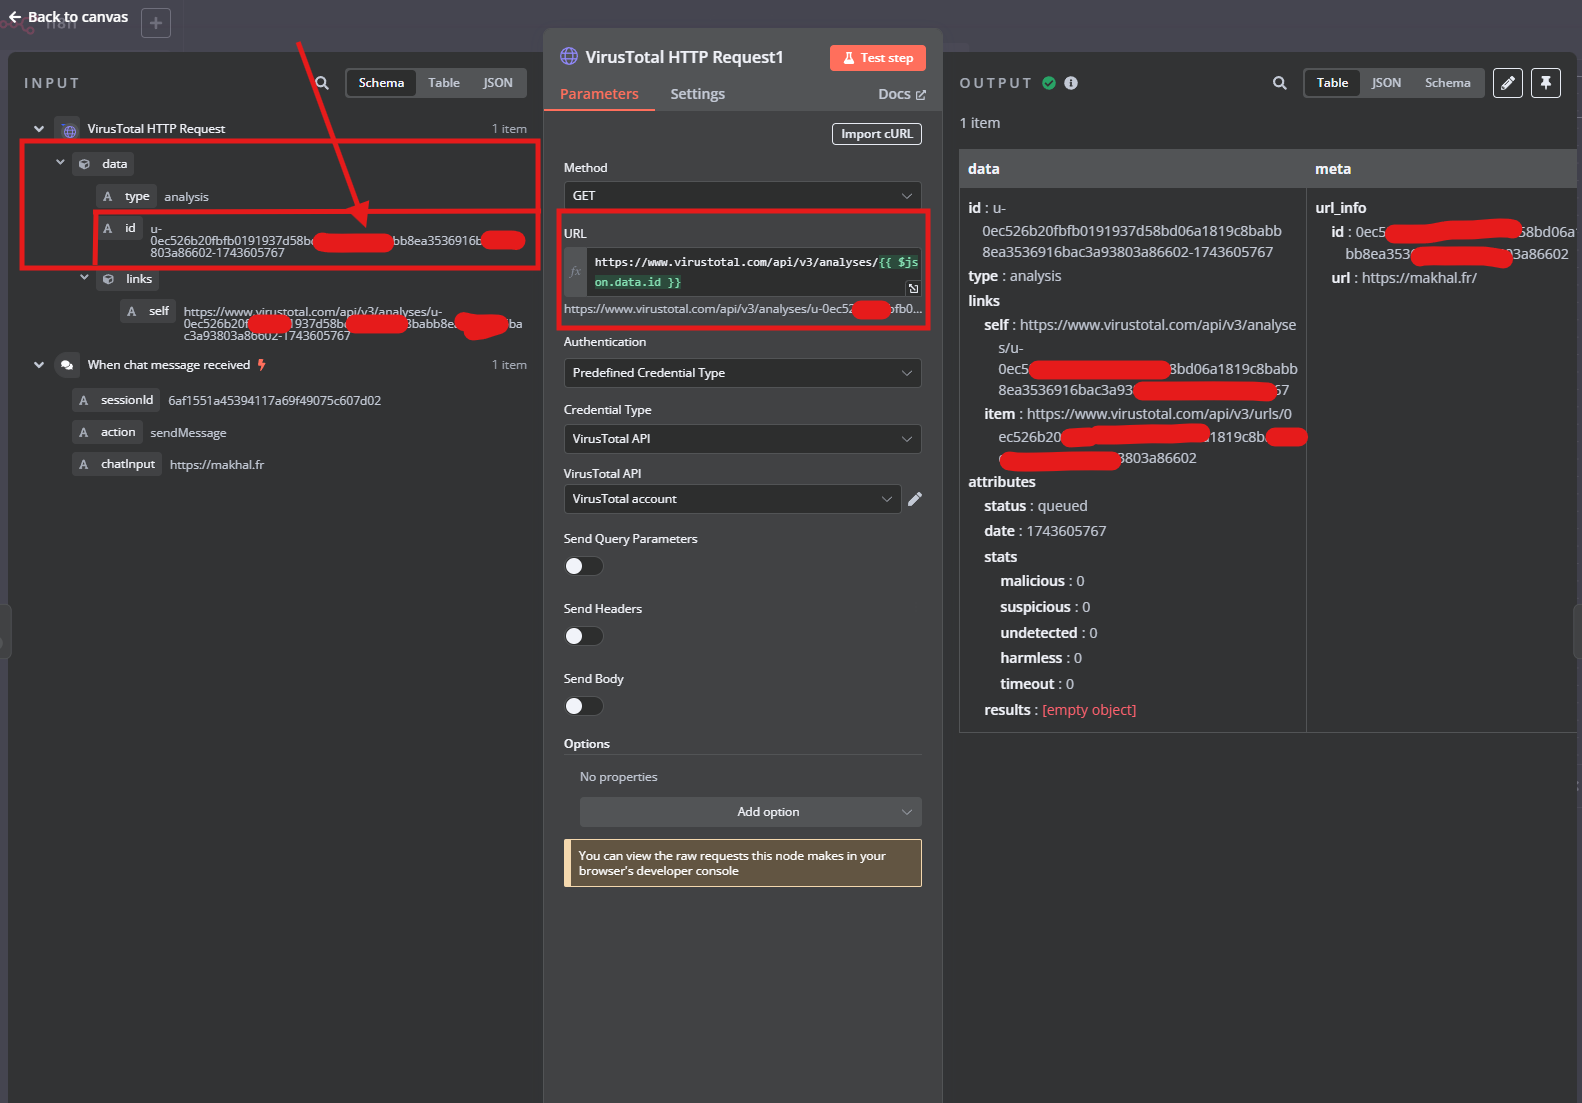Open search in the INPUT panel
Screen dimensions: 1582x1103
click(321, 83)
